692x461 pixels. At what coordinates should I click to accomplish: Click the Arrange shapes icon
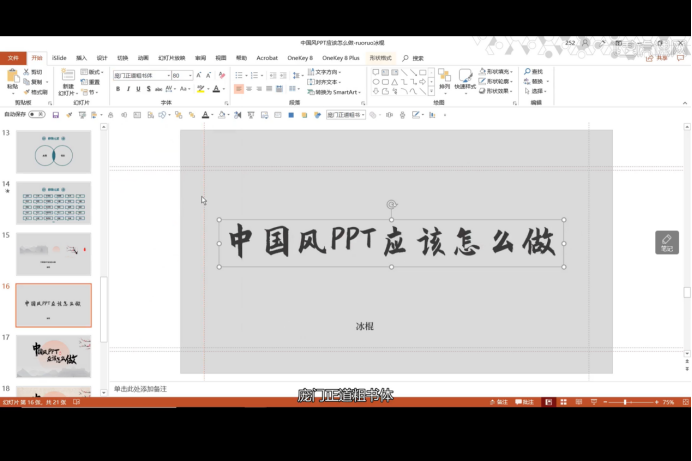tap(444, 75)
